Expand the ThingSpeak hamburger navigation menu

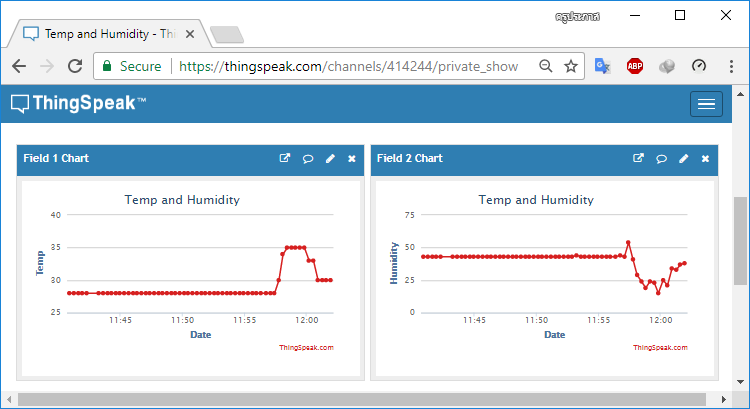(707, 104)
